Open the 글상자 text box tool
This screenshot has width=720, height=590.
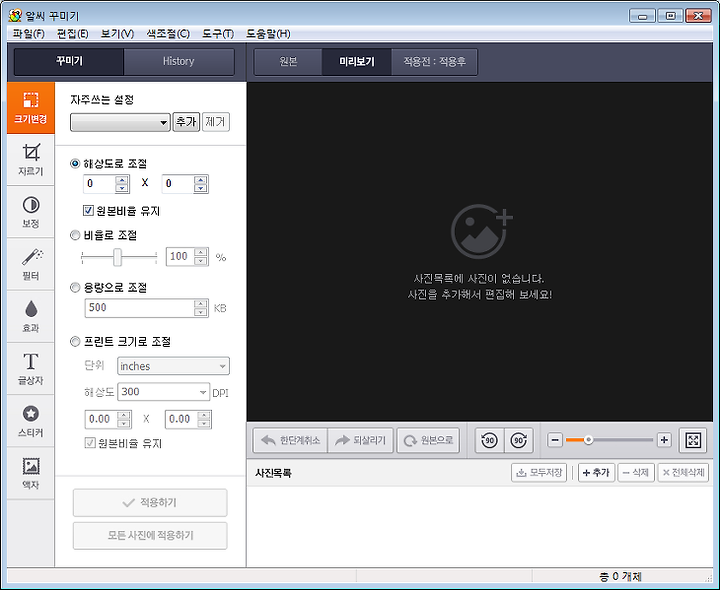31,369
